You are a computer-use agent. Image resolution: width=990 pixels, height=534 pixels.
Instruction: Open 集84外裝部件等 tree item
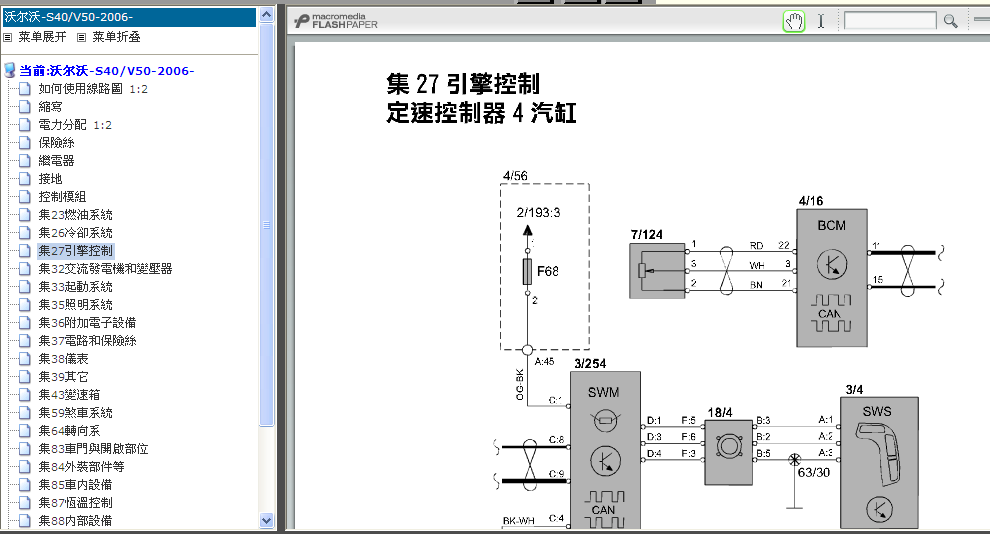(x=81, y=466)
